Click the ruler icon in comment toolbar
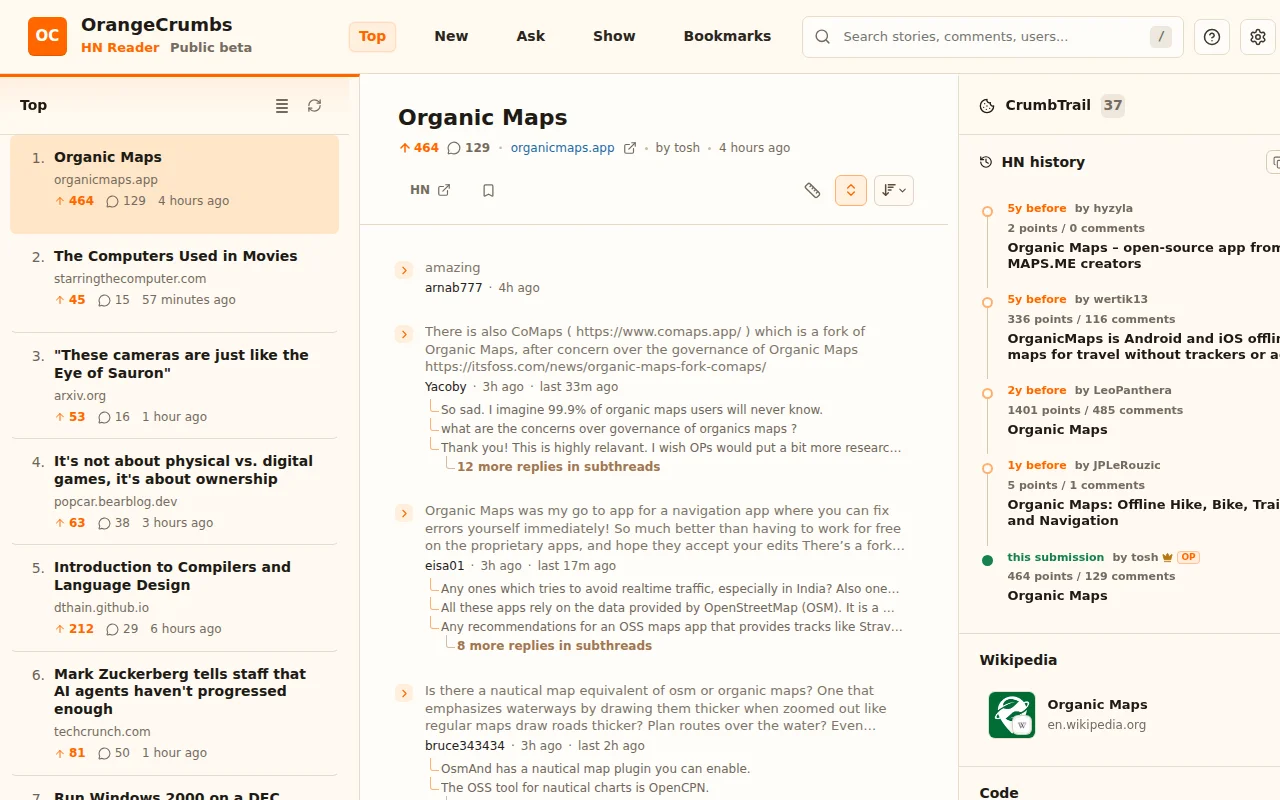 click(x=812, y=190)
